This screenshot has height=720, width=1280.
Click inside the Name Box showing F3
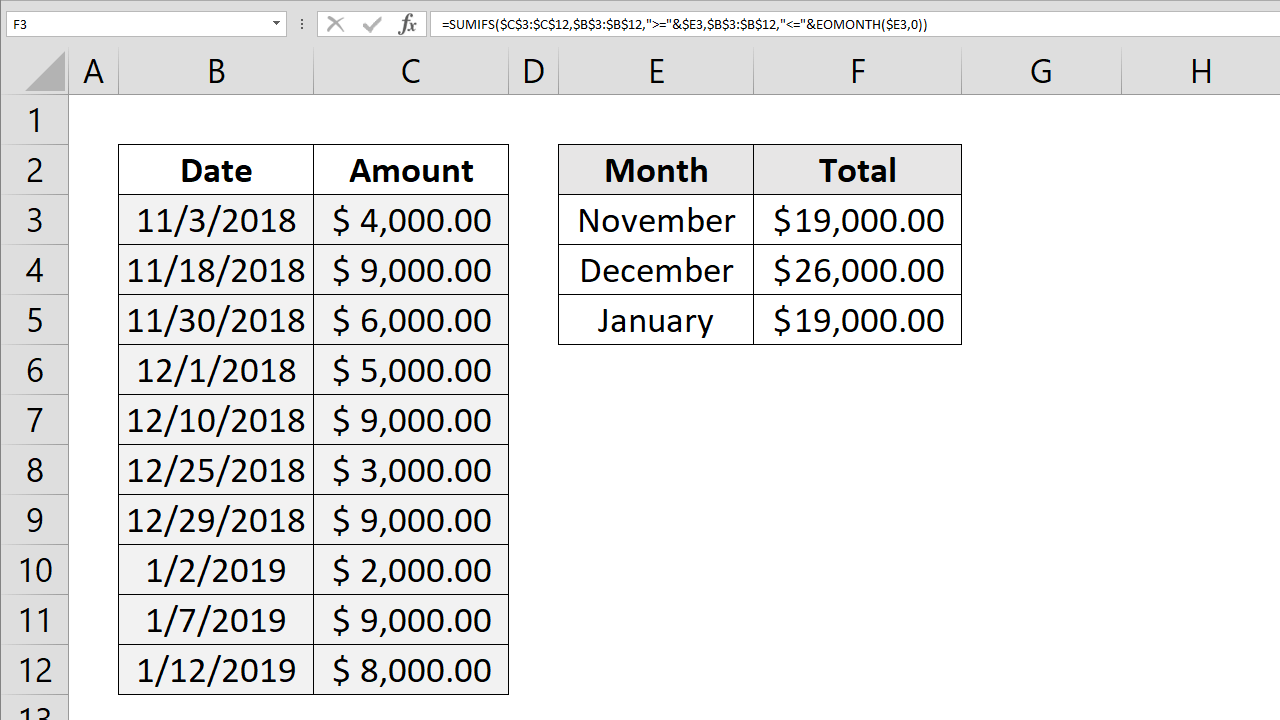(x=140, y=24)
